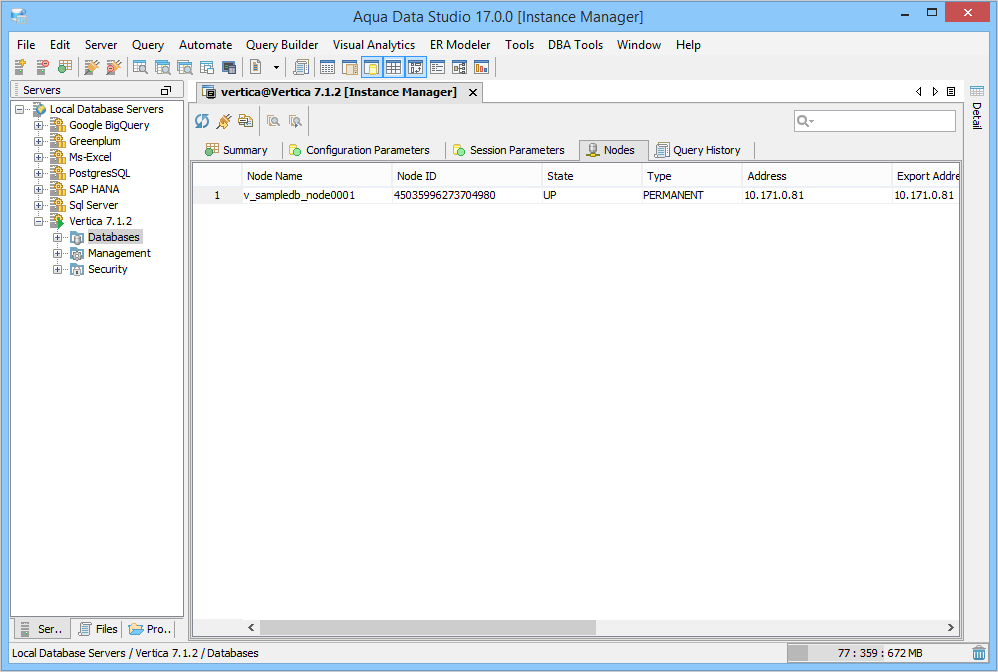Click the magnifier with play arrow icon
Viewport: 998px width, 672px height.
click(x=295, y=121)
